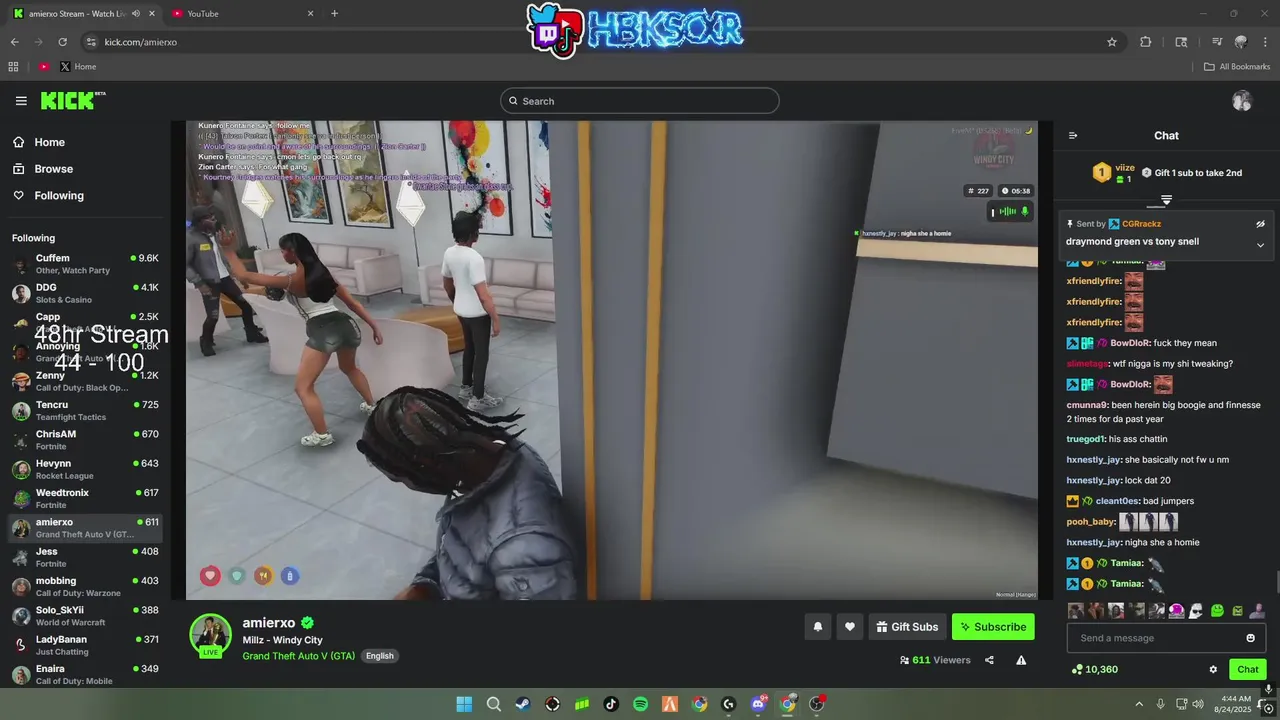This screenshot has height=720, width=1280.
Task: Open mobbing Warzone channel
Action: [85, 586]
